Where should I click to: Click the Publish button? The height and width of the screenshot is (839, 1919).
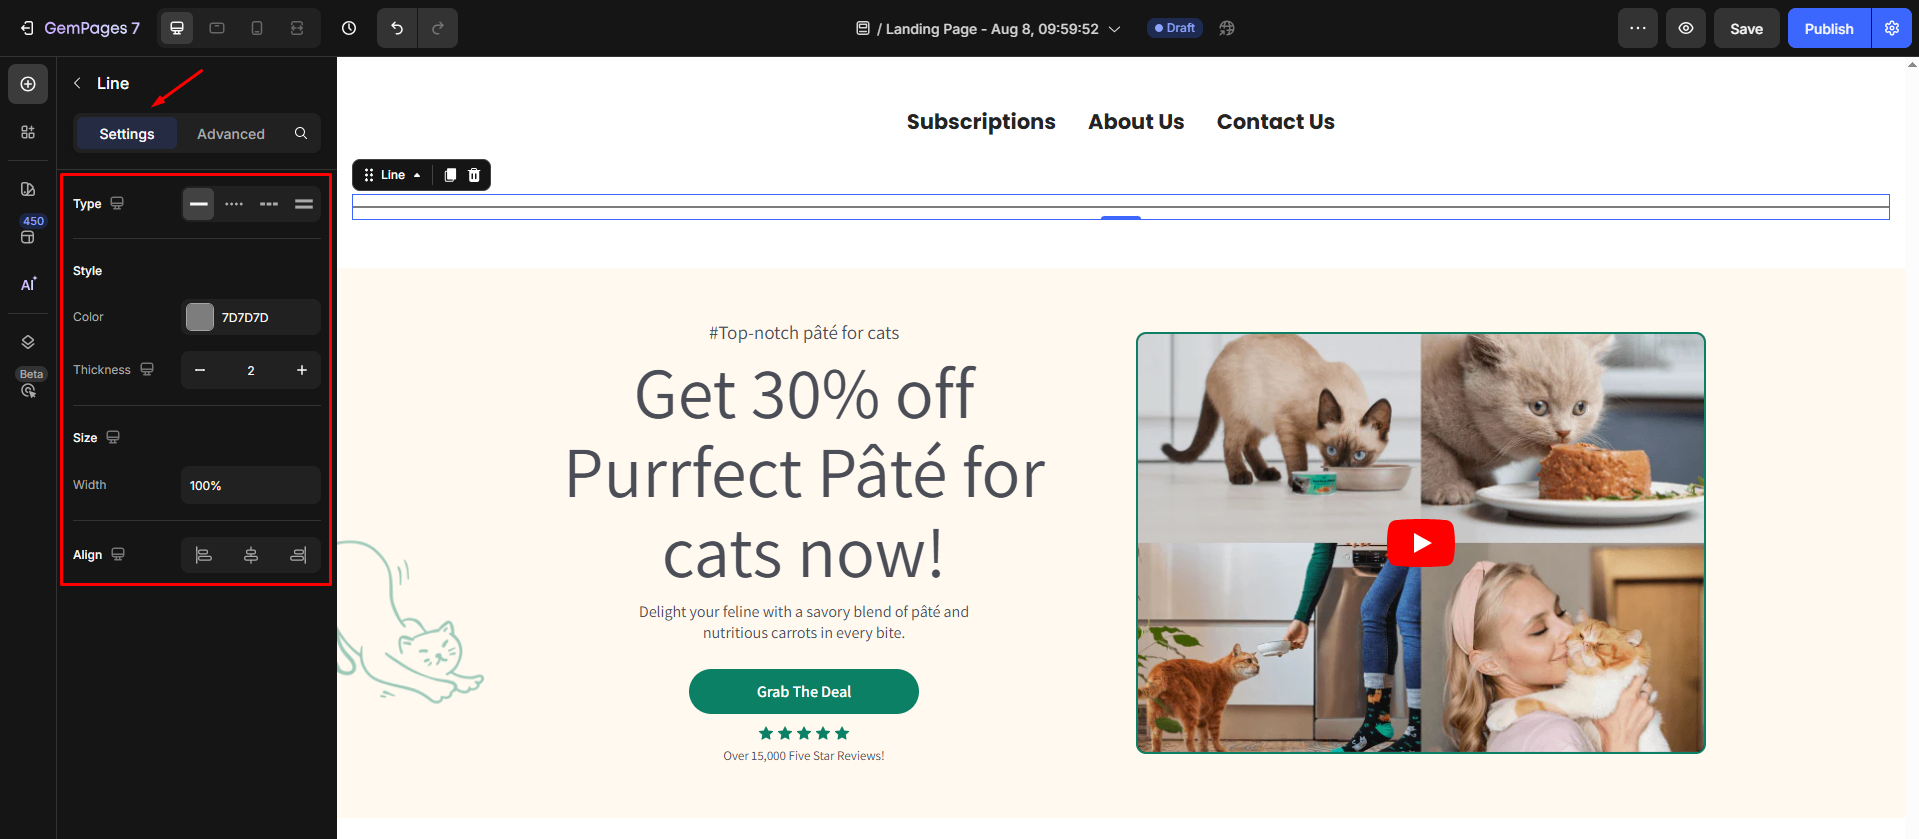pos(1829,28)
